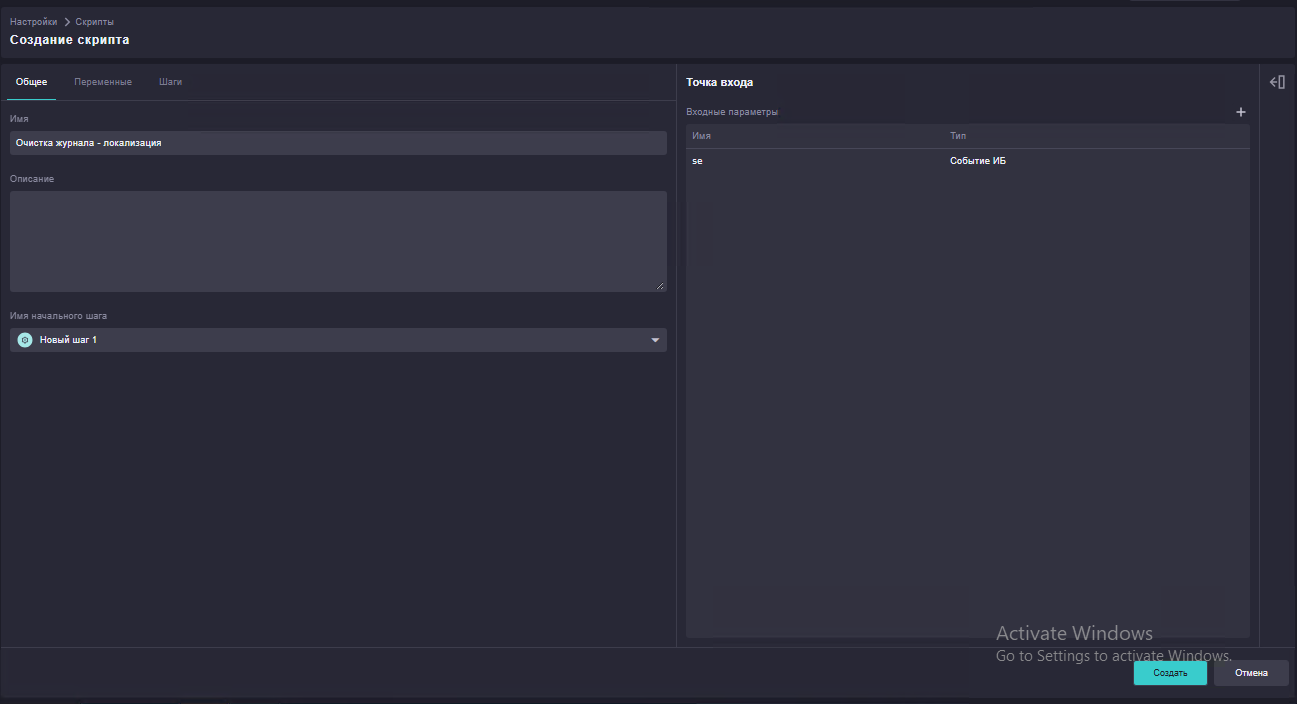Screen dimensions: 1297x704
Task: Click inside the Описание text area
Action: (x=338, y=241)
